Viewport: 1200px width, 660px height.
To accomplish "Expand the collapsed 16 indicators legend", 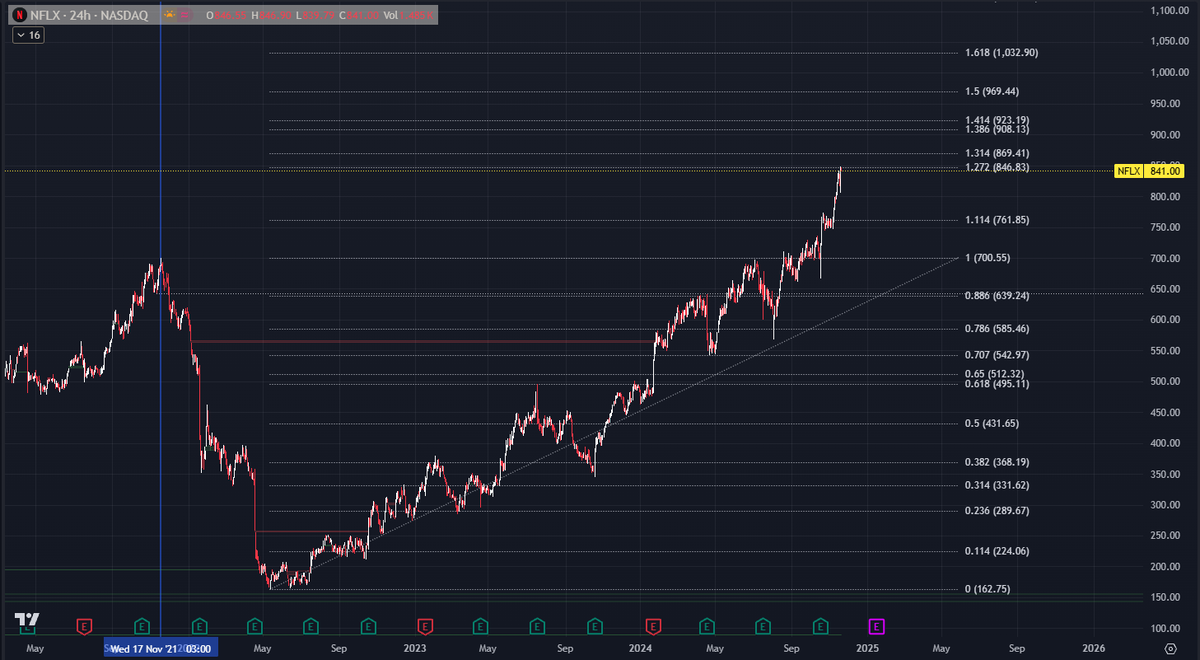I will coord(28,35).
